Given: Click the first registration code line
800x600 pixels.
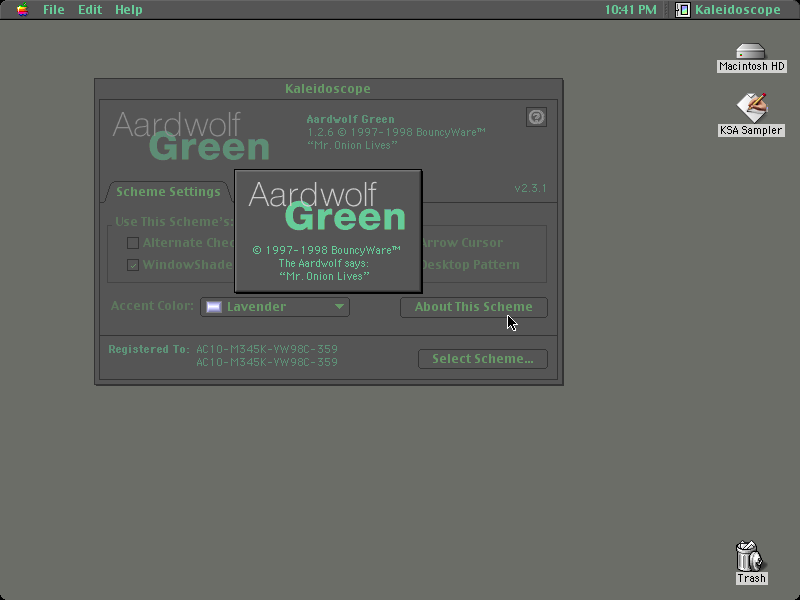Looking at the screenshot, I should tap(267, 349).
